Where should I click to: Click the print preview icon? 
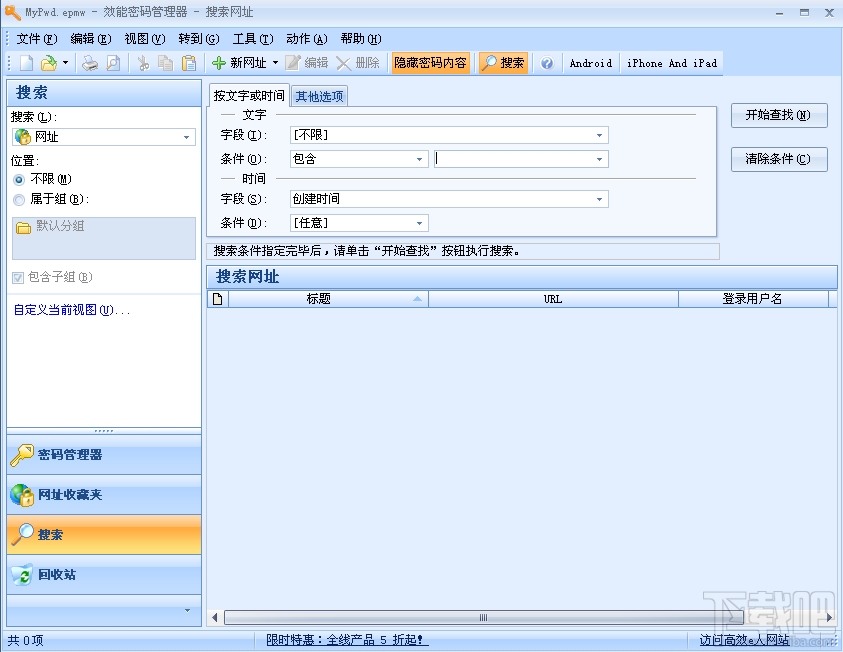point(113,63)
